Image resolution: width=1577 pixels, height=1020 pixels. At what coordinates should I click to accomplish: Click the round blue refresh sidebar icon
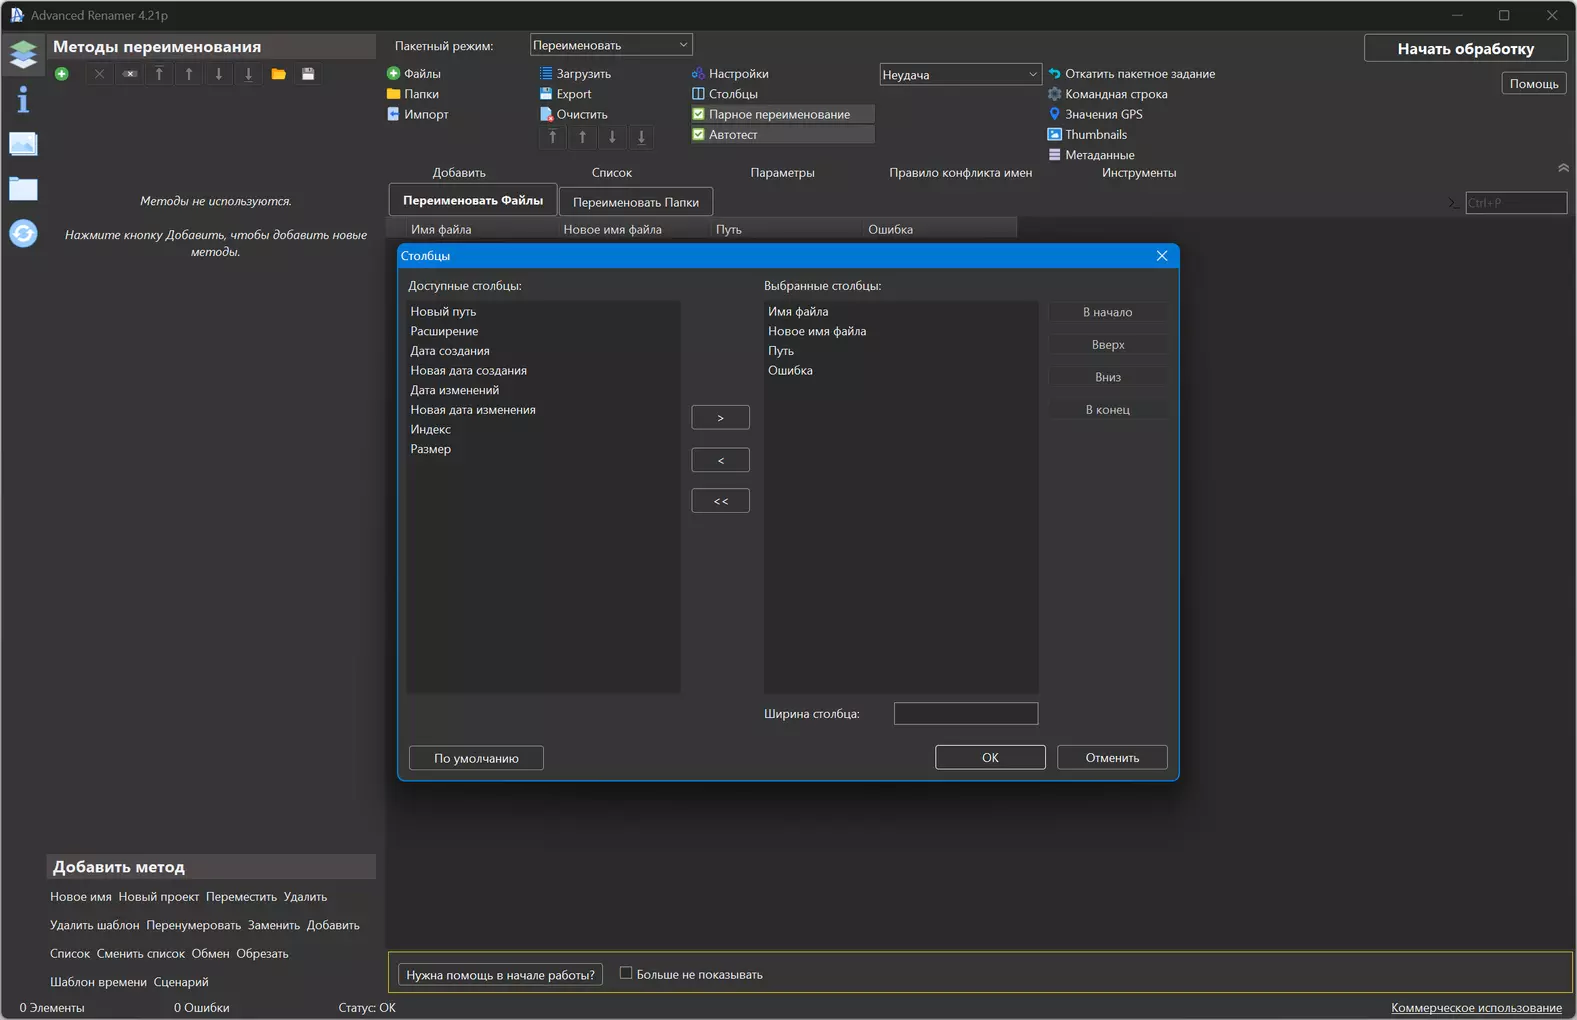point(23,233)
